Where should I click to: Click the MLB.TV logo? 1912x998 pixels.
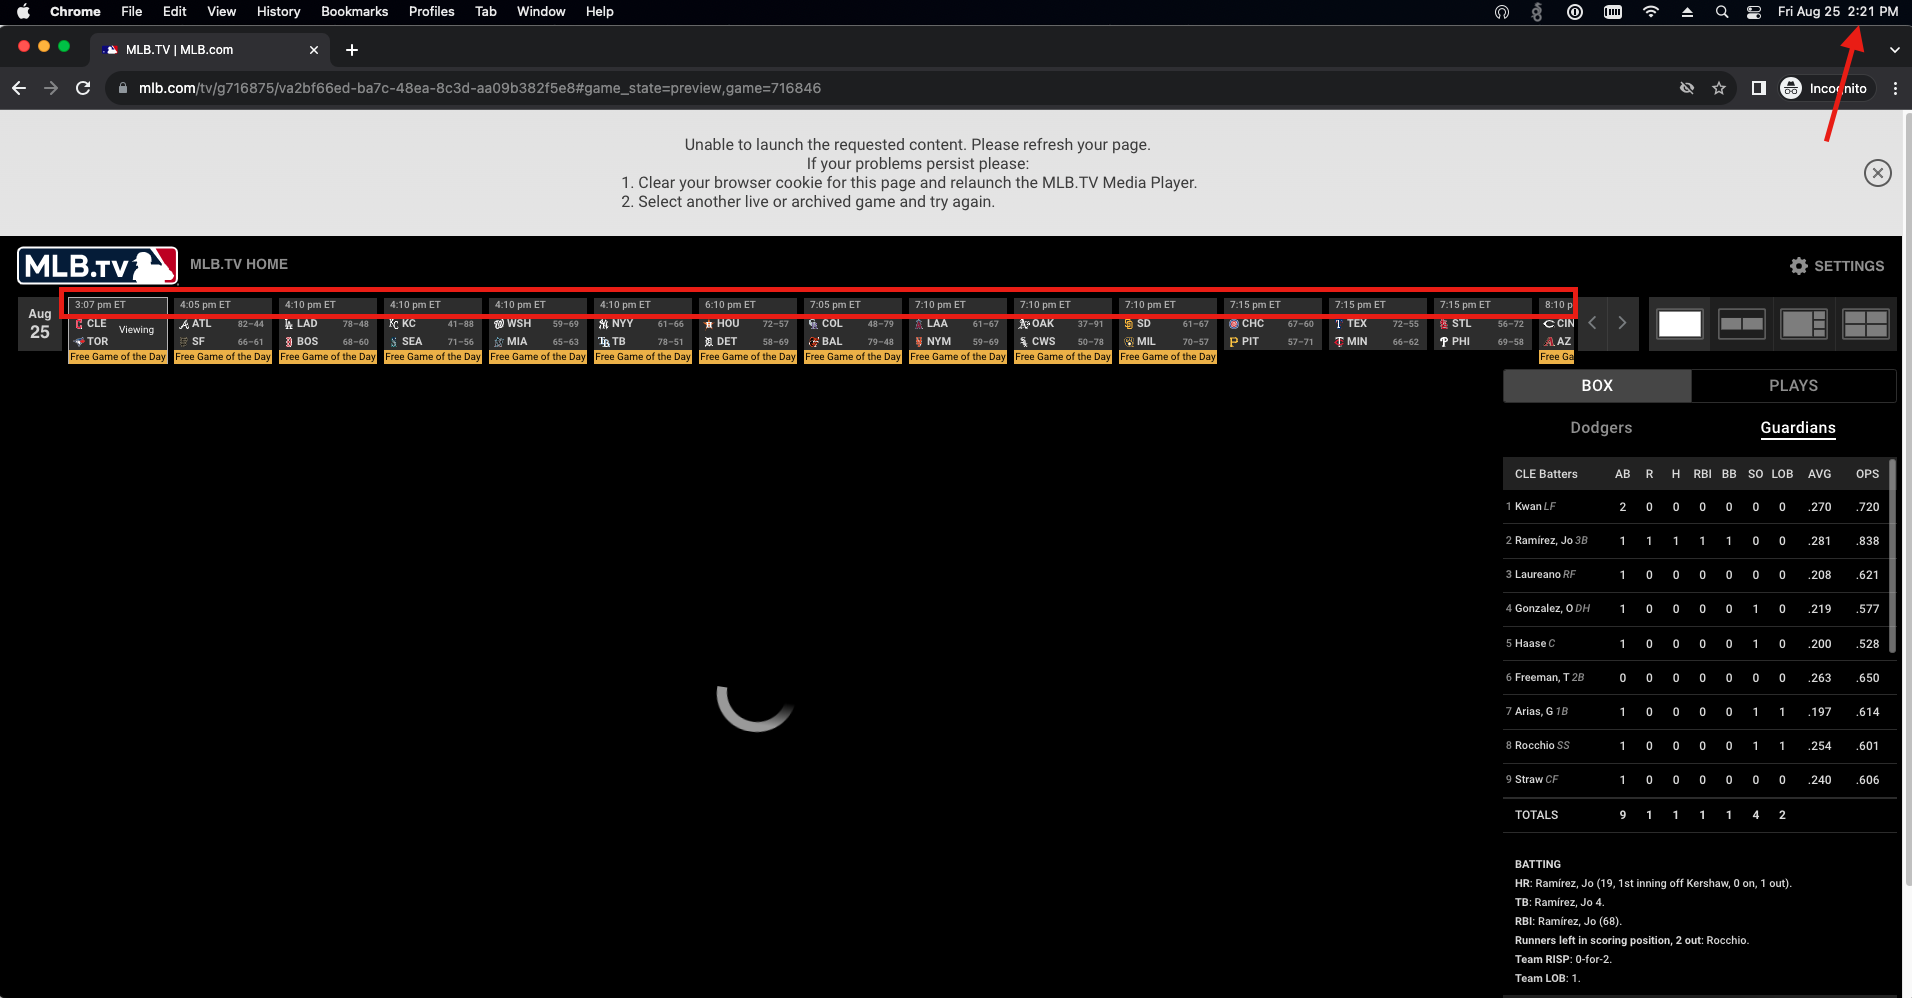coord(97,265)
